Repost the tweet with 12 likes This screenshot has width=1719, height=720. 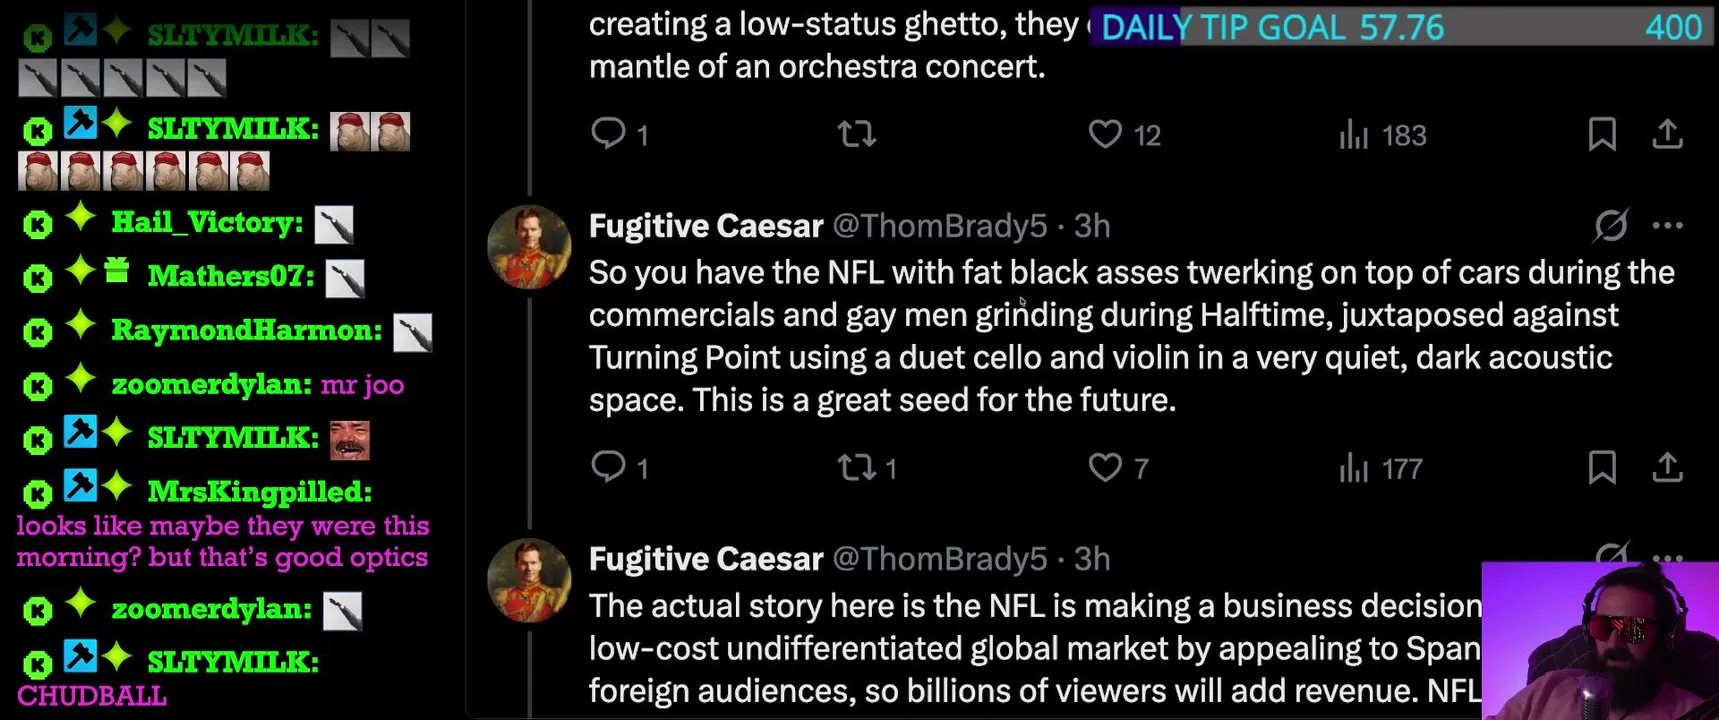pyautogui.click(x=857, y=134)
